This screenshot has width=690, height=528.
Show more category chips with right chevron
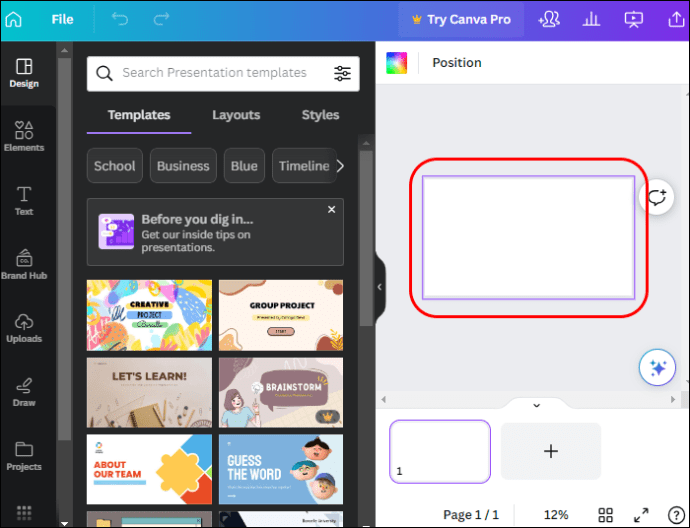341,166
